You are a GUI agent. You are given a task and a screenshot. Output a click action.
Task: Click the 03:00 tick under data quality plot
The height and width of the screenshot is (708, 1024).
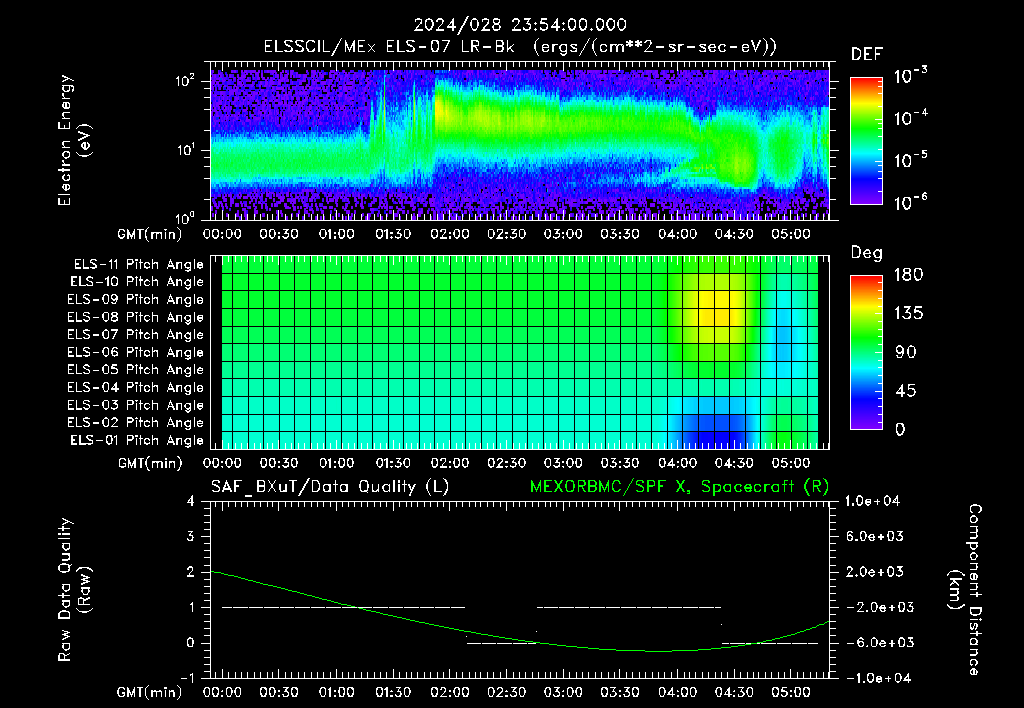coord(563,692)
